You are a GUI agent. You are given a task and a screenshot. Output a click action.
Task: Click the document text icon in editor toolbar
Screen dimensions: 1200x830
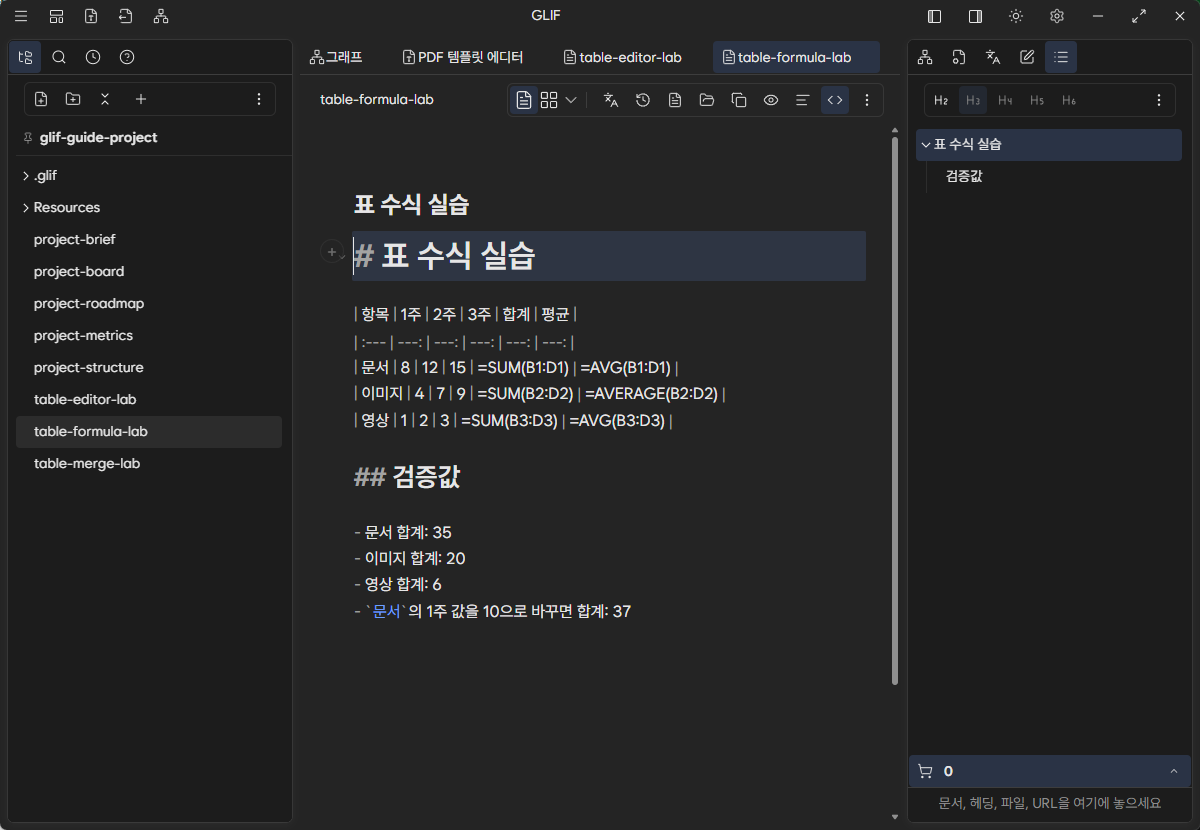675,100
